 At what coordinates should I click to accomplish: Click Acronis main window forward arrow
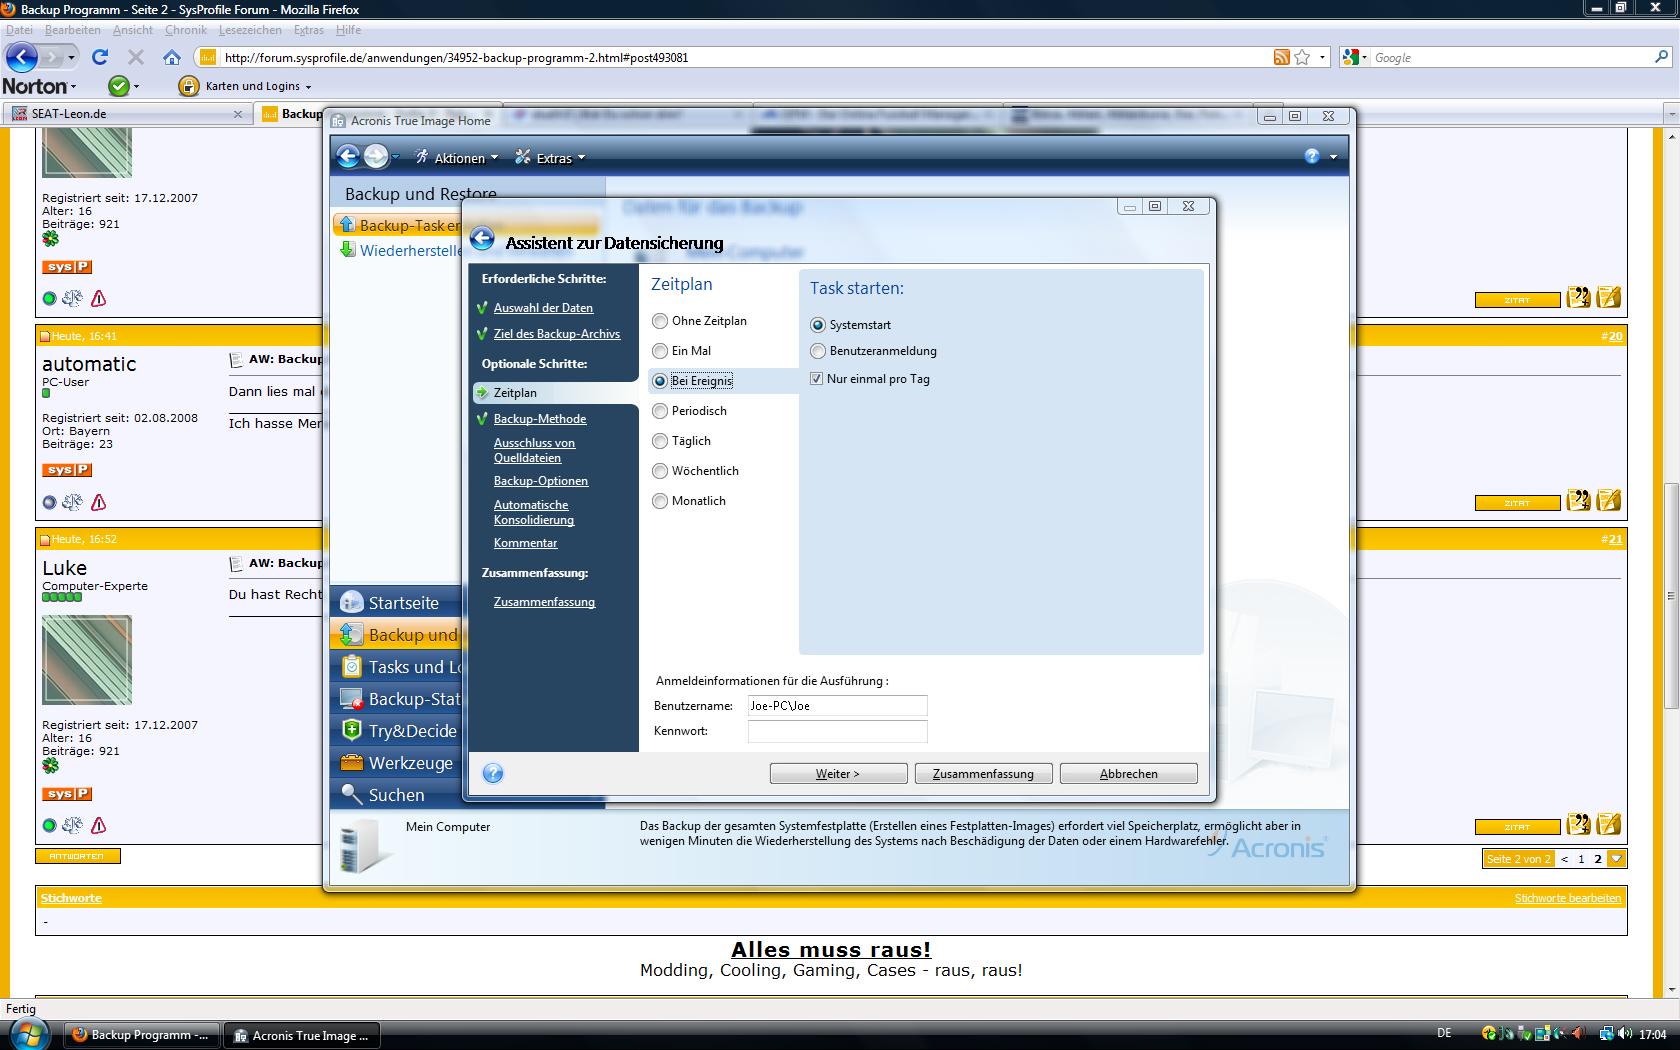(376, 156)
